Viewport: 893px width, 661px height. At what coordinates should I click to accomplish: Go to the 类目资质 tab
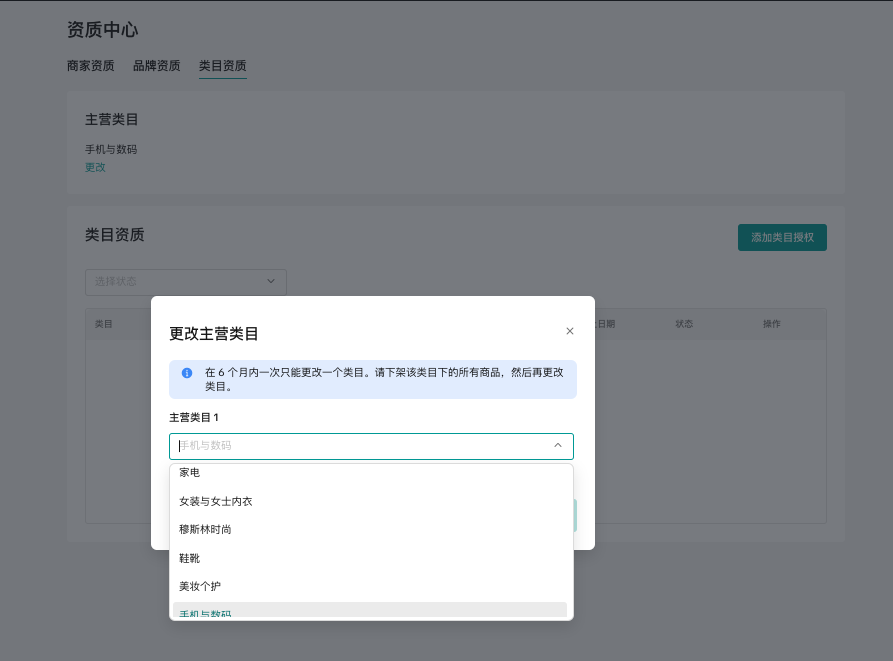[222, 66]
